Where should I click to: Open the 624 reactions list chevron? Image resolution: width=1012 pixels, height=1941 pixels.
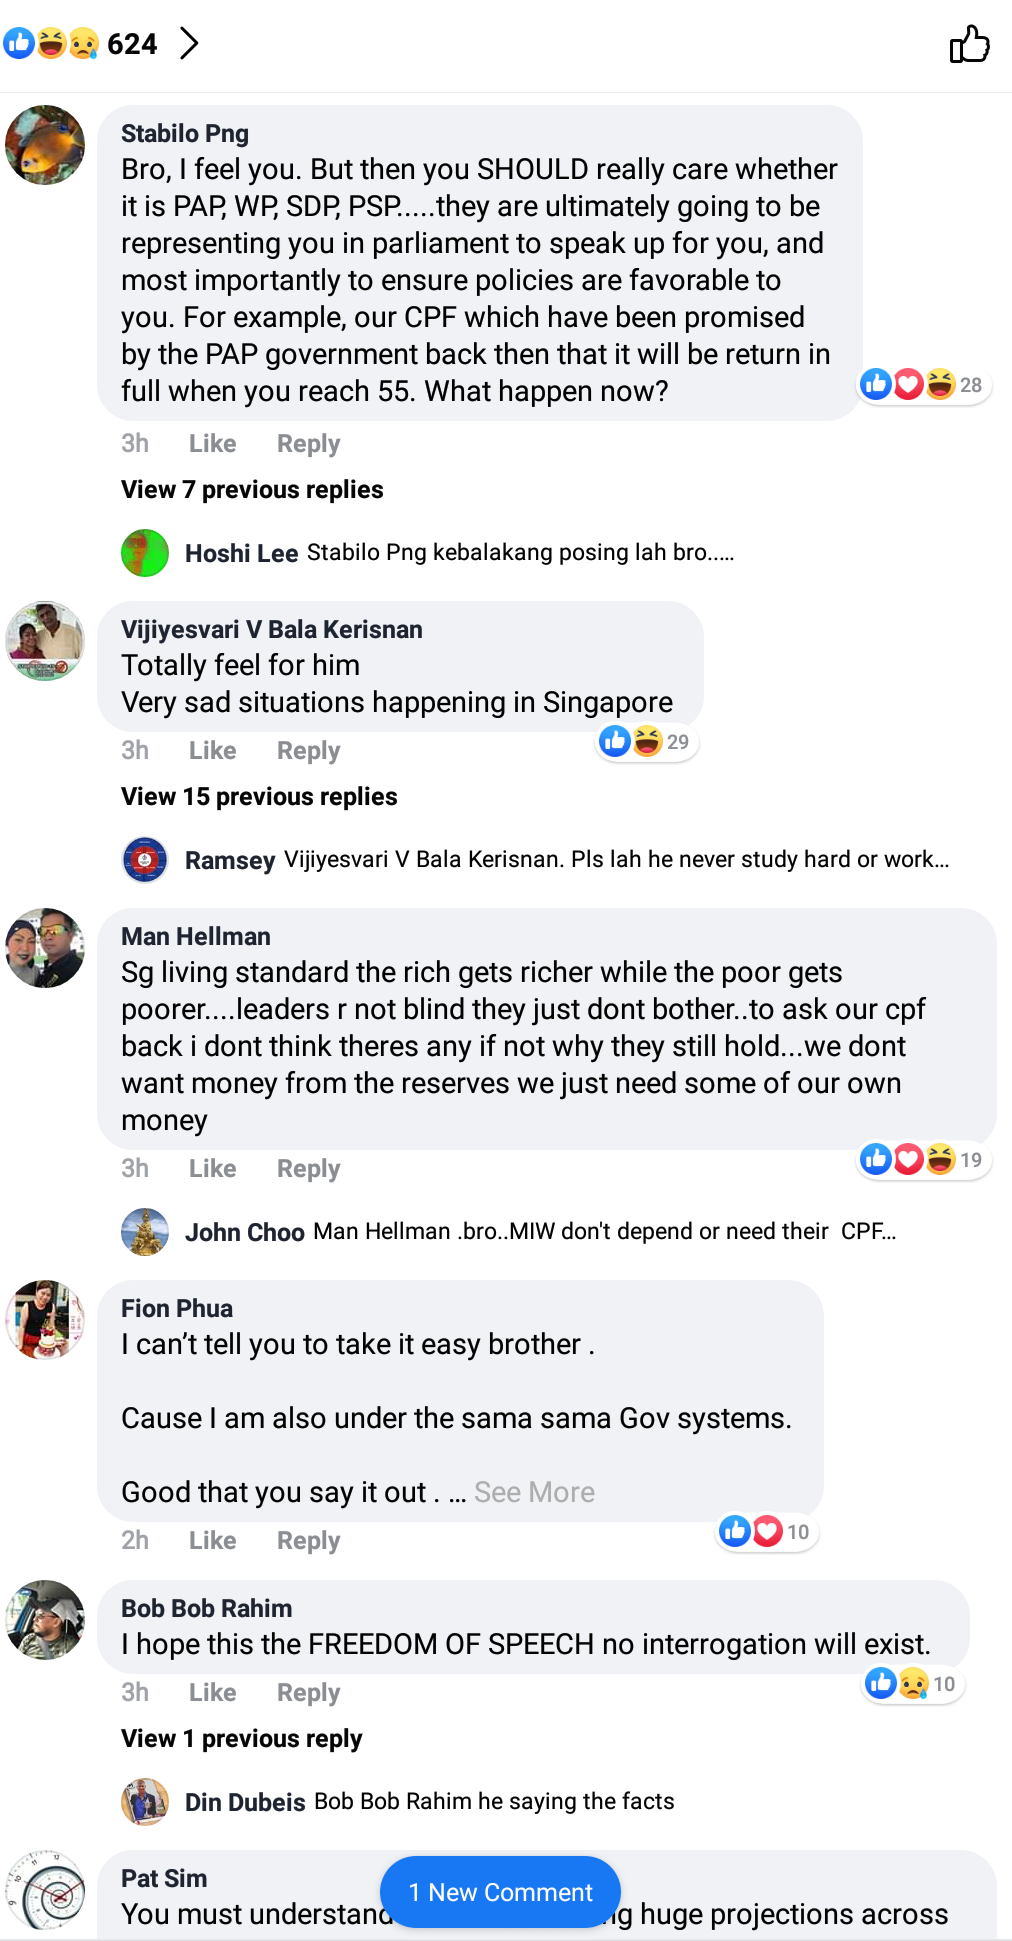point(188,44)
